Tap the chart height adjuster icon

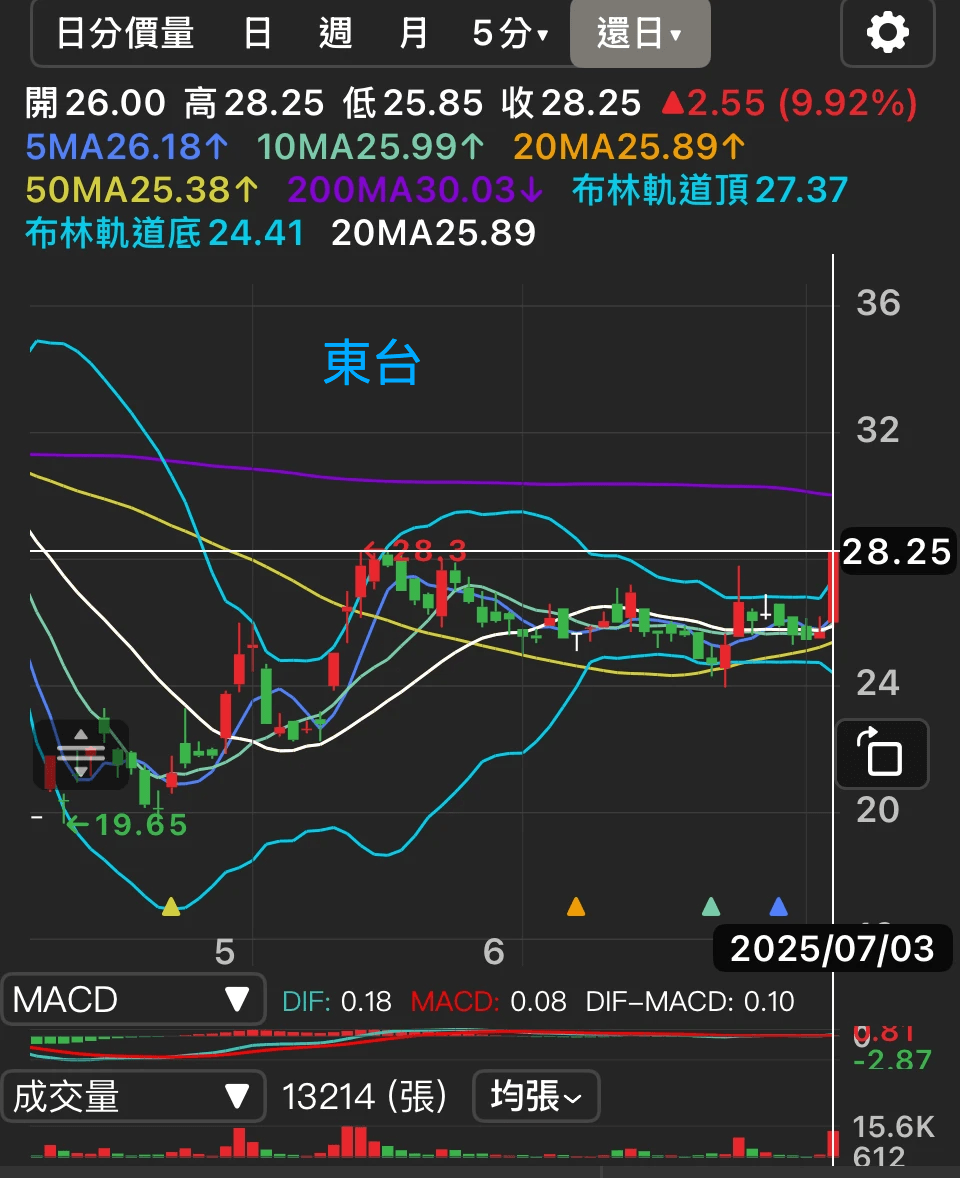point(81,754)
